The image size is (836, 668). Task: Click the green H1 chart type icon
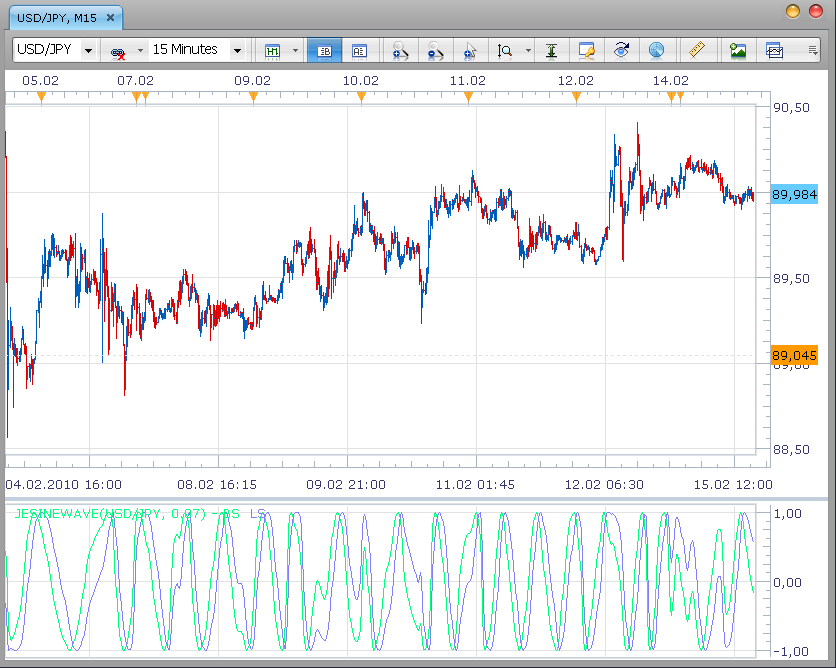(x=272, y=51)
